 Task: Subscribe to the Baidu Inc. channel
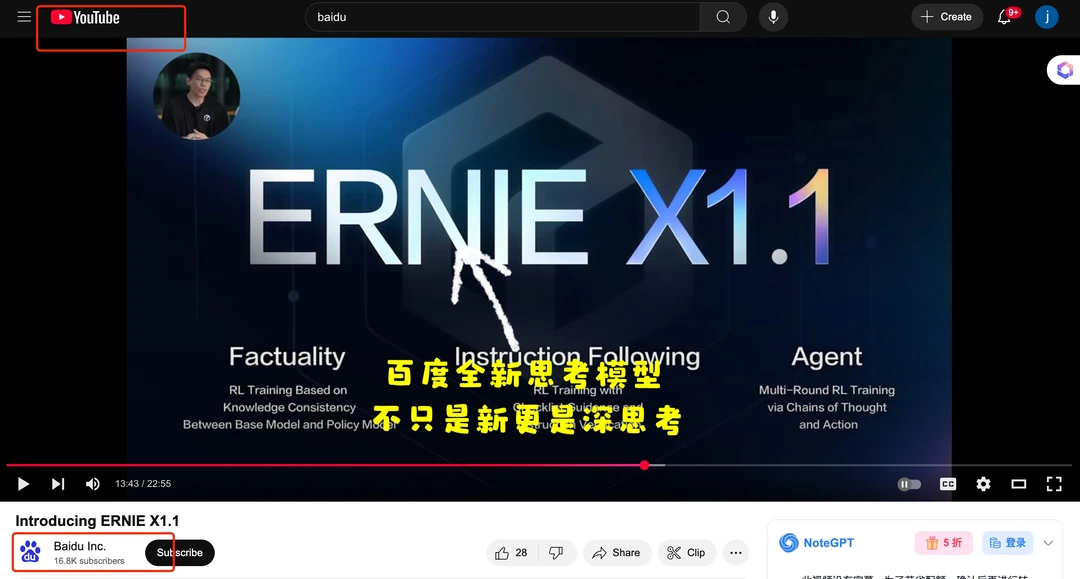pyautogui.click(x=180, y=553)
